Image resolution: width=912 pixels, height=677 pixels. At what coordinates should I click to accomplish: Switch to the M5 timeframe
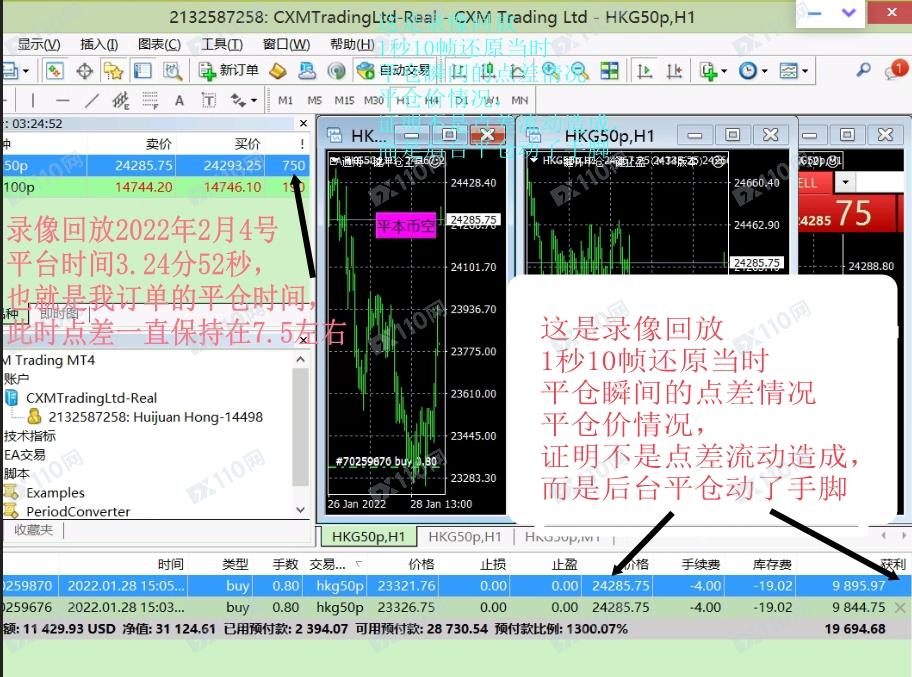point(314,101)
